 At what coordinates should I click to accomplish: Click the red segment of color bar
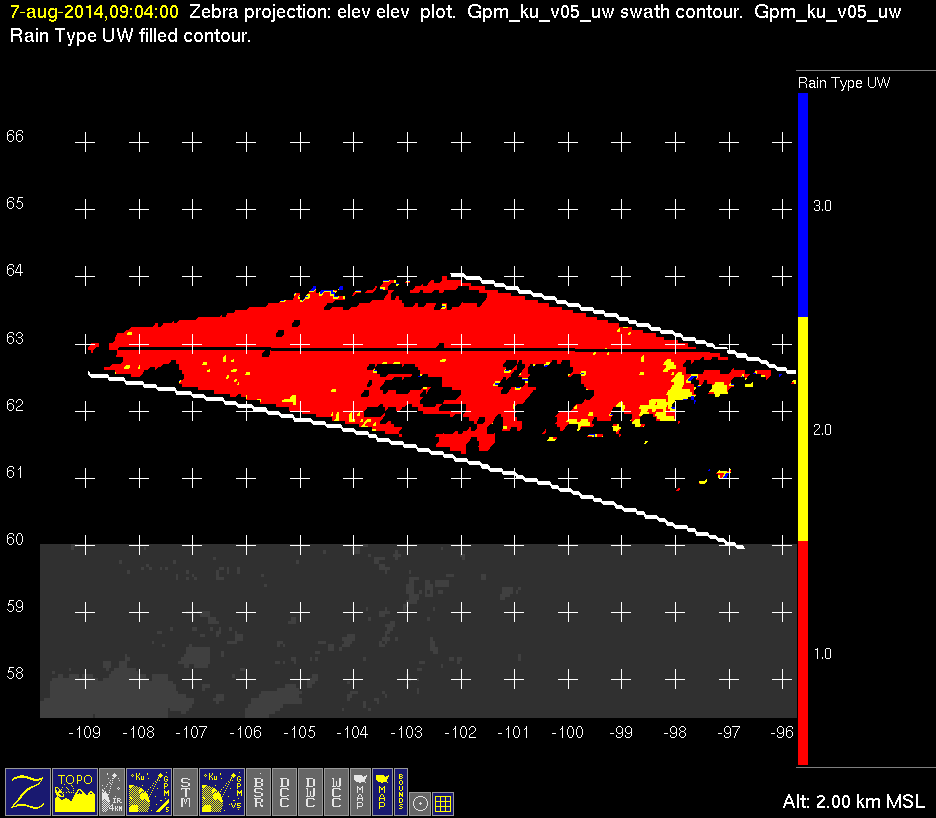802,653
